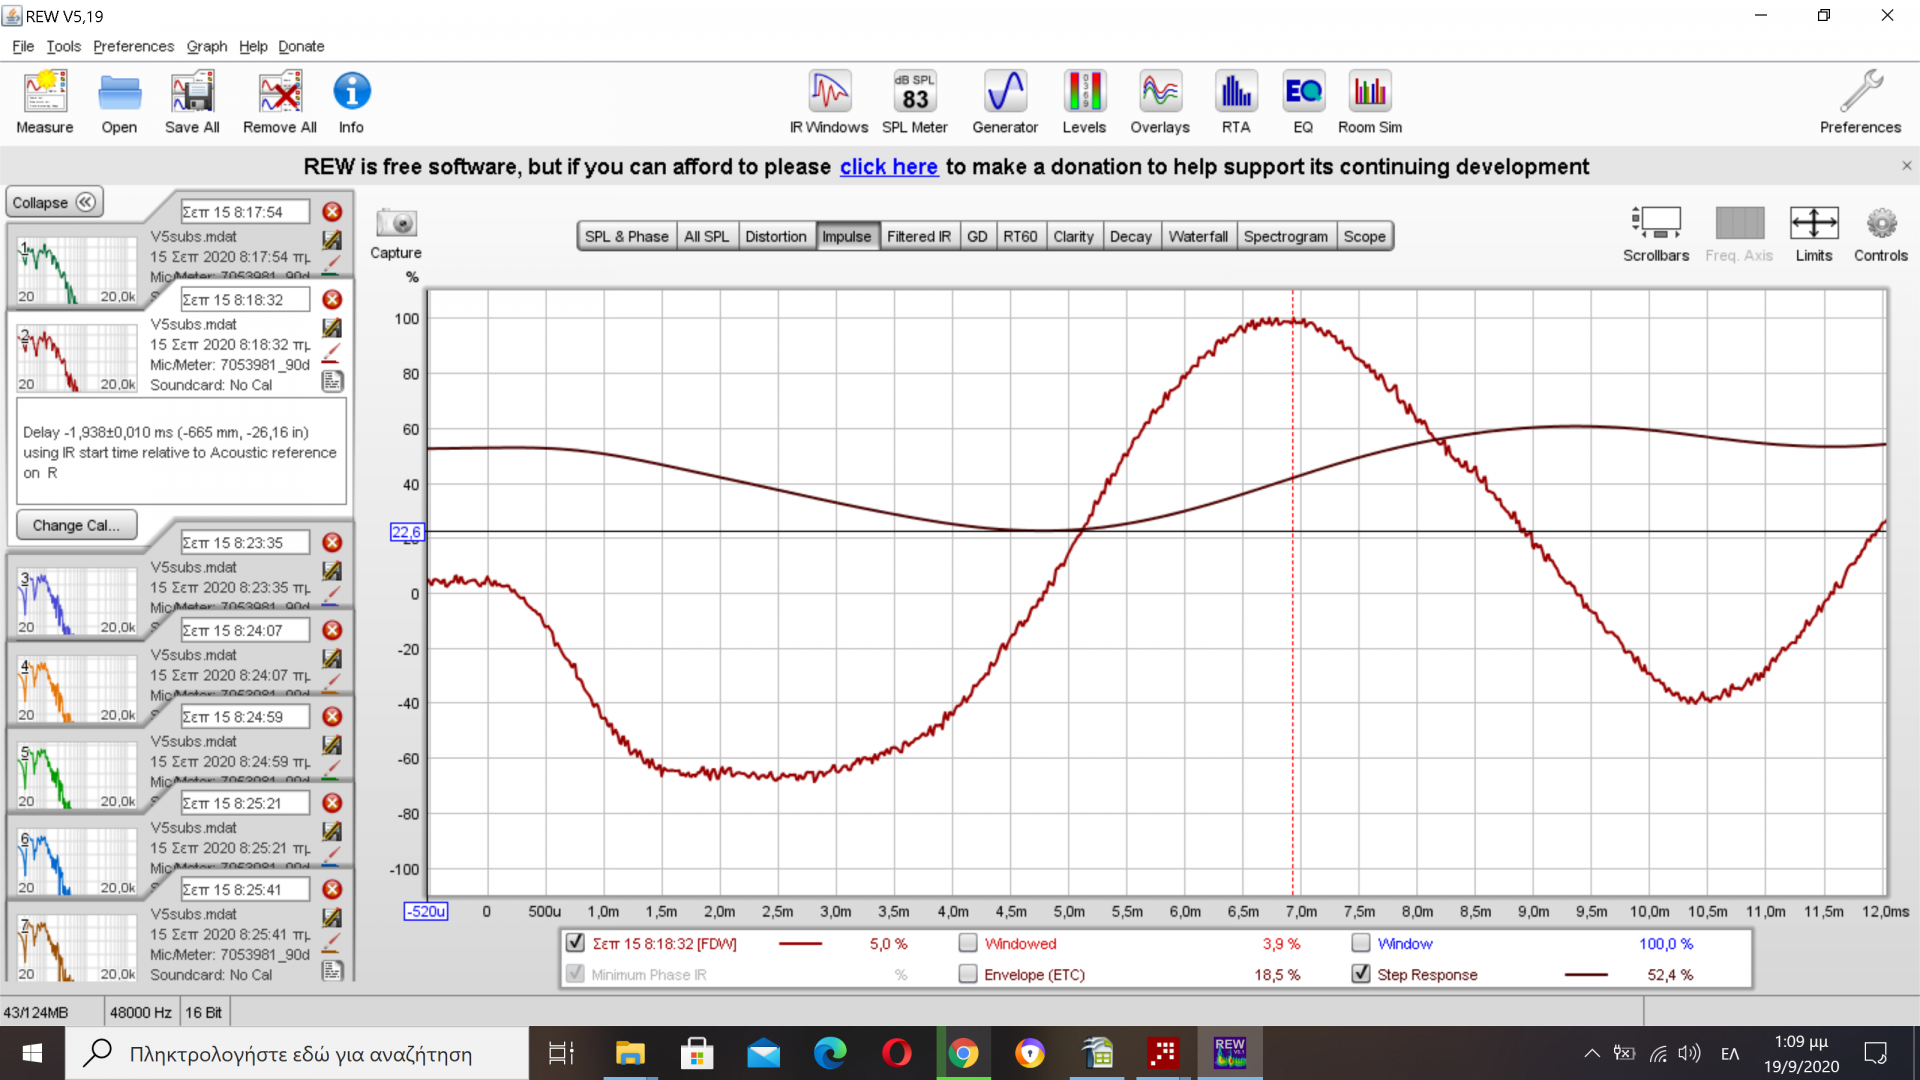The image size is (1920, 1080).
Task: Switch to the Waterfall graph tab
Action: 1197,237
